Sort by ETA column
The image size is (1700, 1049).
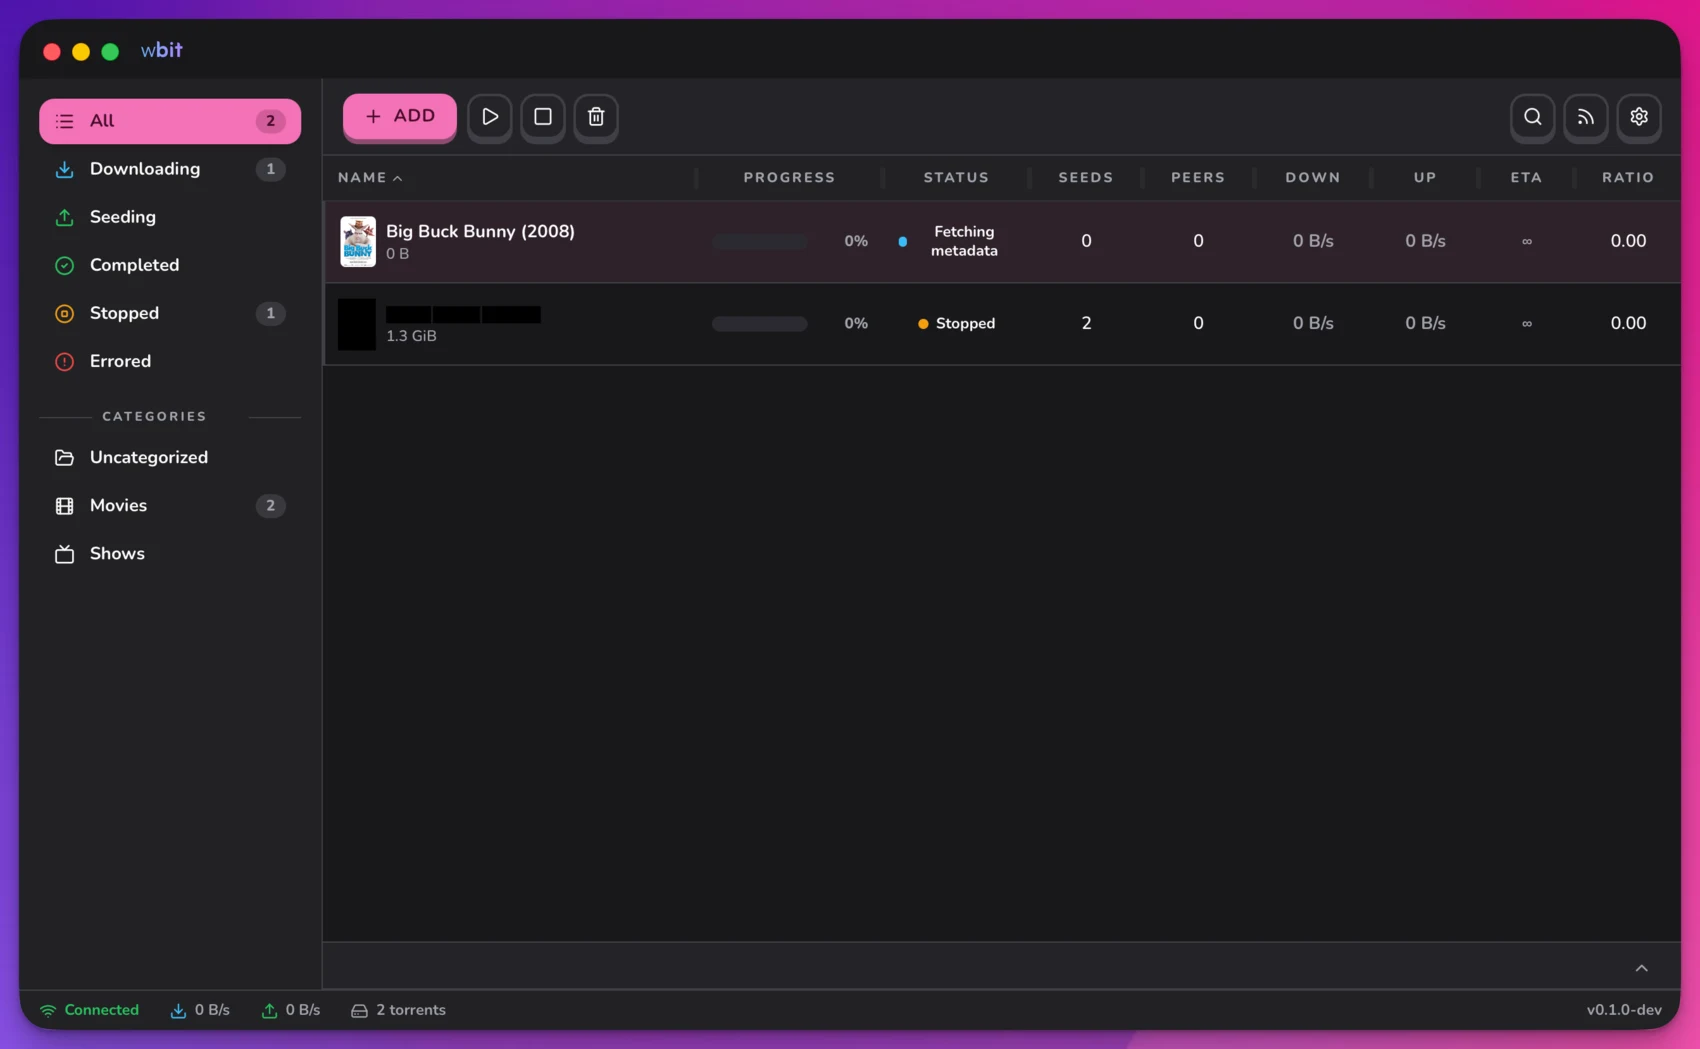pyautogui.click(x=1526, y=178)
